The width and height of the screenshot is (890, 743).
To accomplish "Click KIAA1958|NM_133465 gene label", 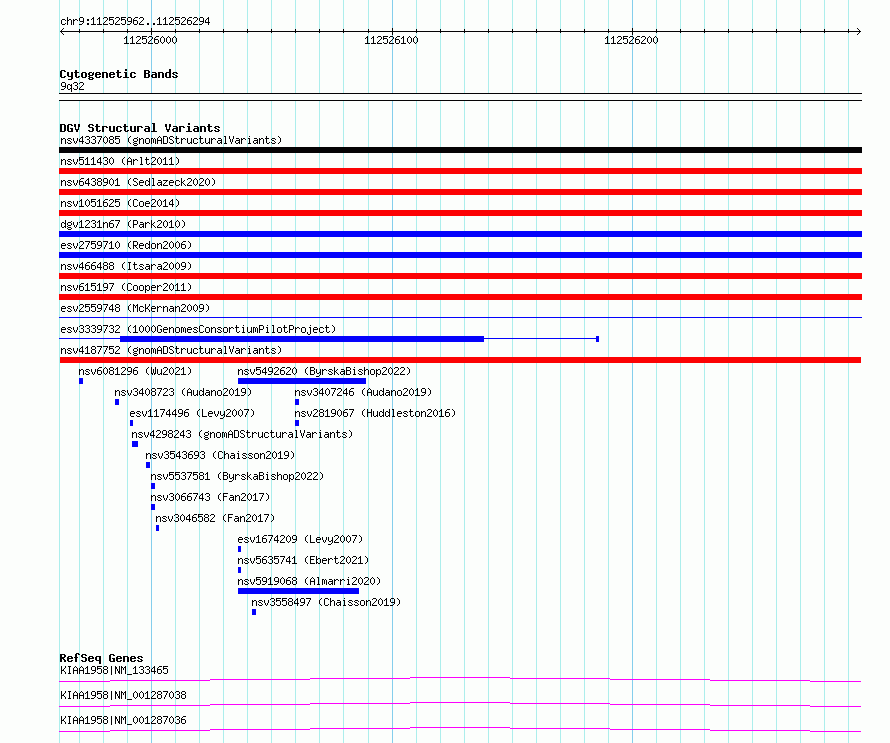I will click(114, 670).
